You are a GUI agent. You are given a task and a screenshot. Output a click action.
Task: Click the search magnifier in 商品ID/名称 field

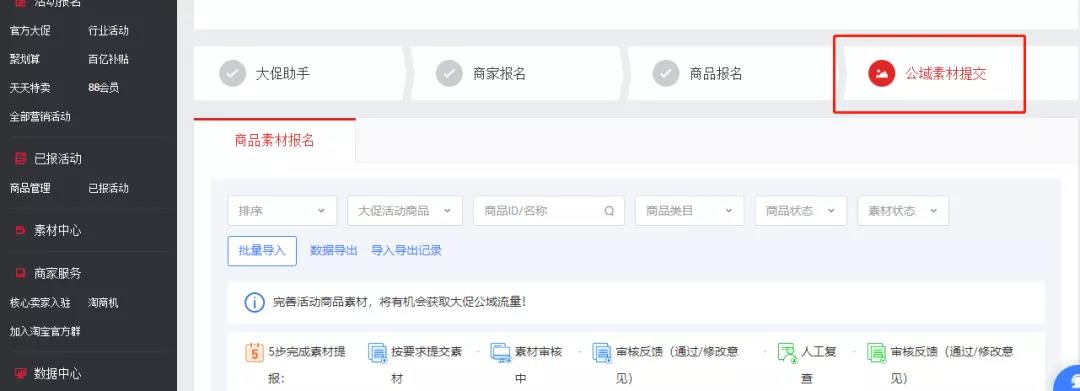(x=609, y=211)
